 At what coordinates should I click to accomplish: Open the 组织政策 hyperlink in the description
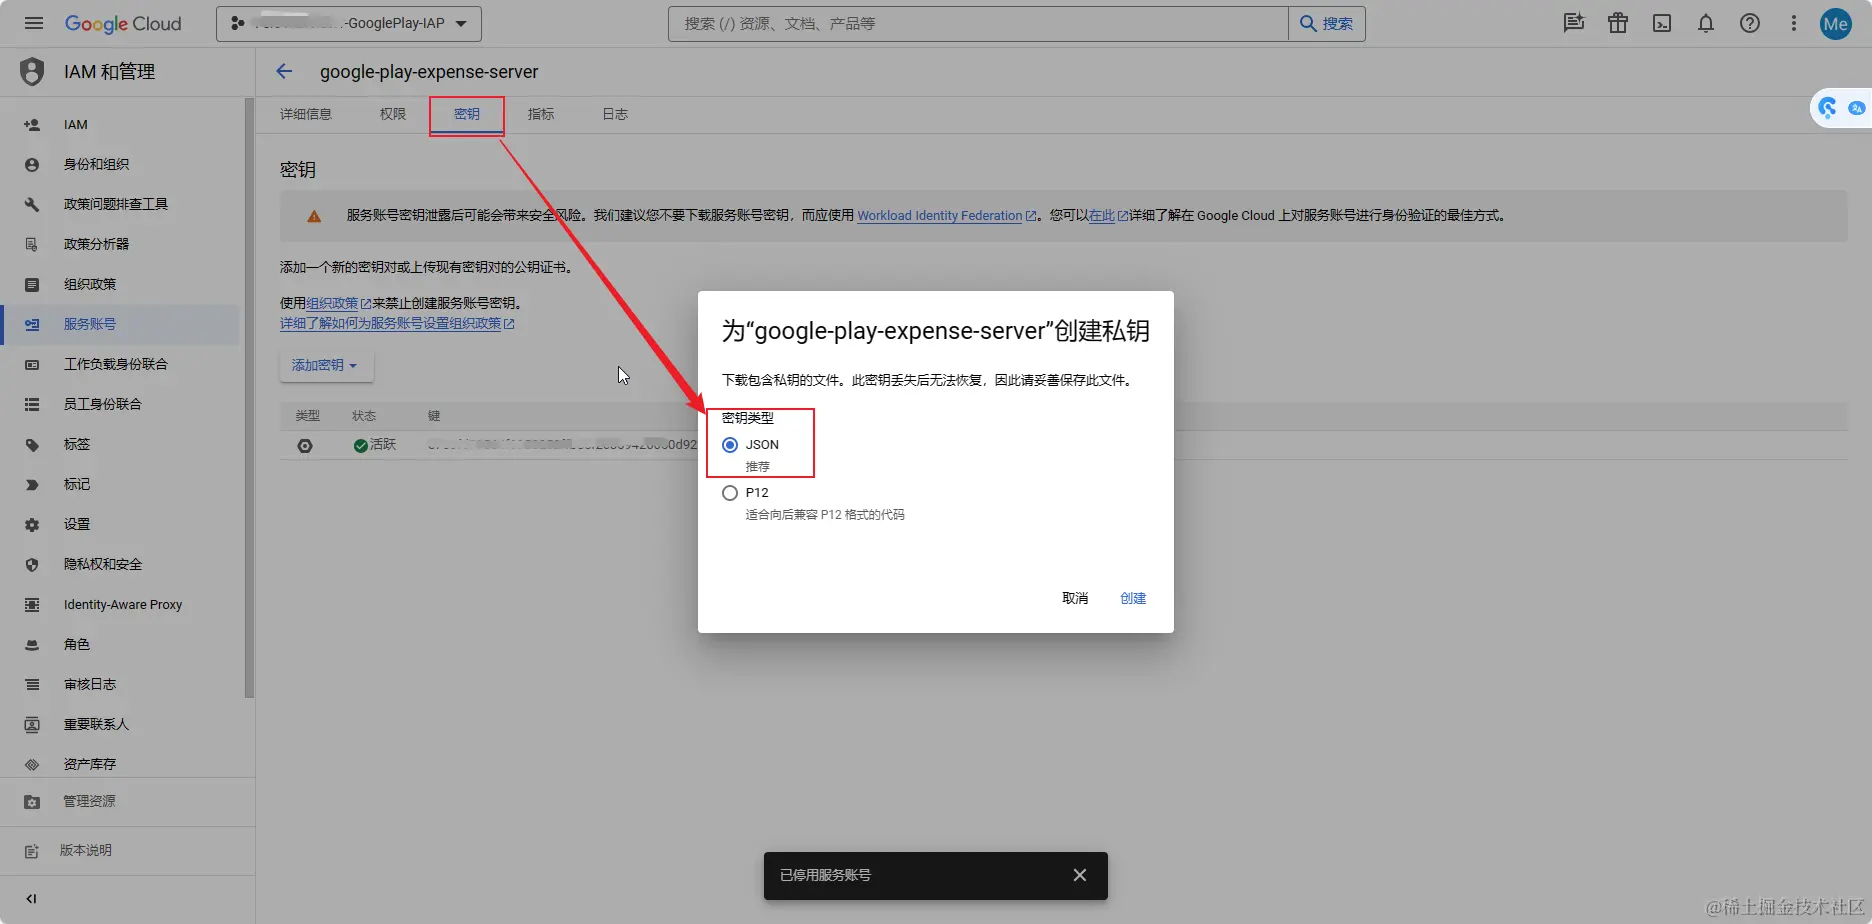338,303
